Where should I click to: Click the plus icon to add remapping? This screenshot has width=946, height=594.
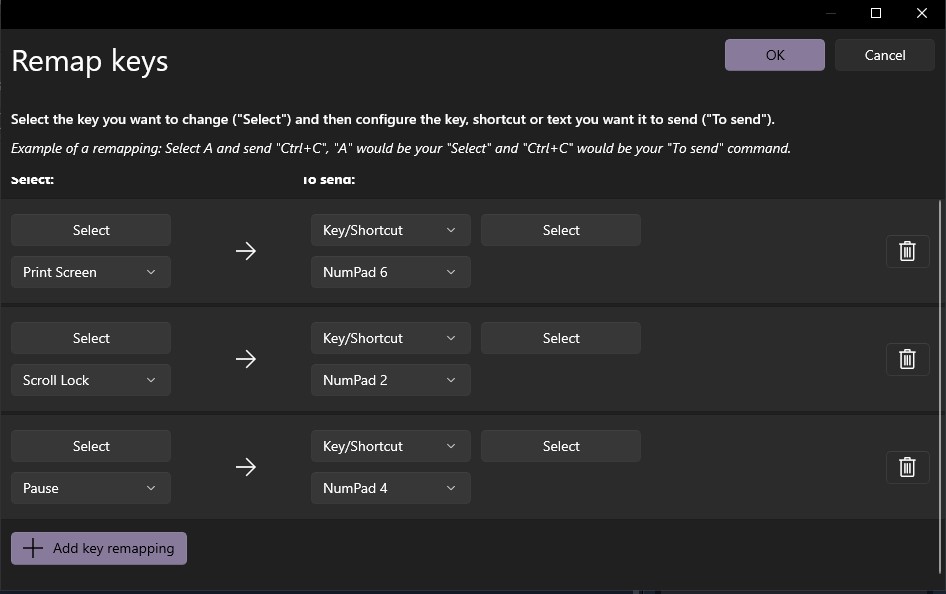pos(33,548)
